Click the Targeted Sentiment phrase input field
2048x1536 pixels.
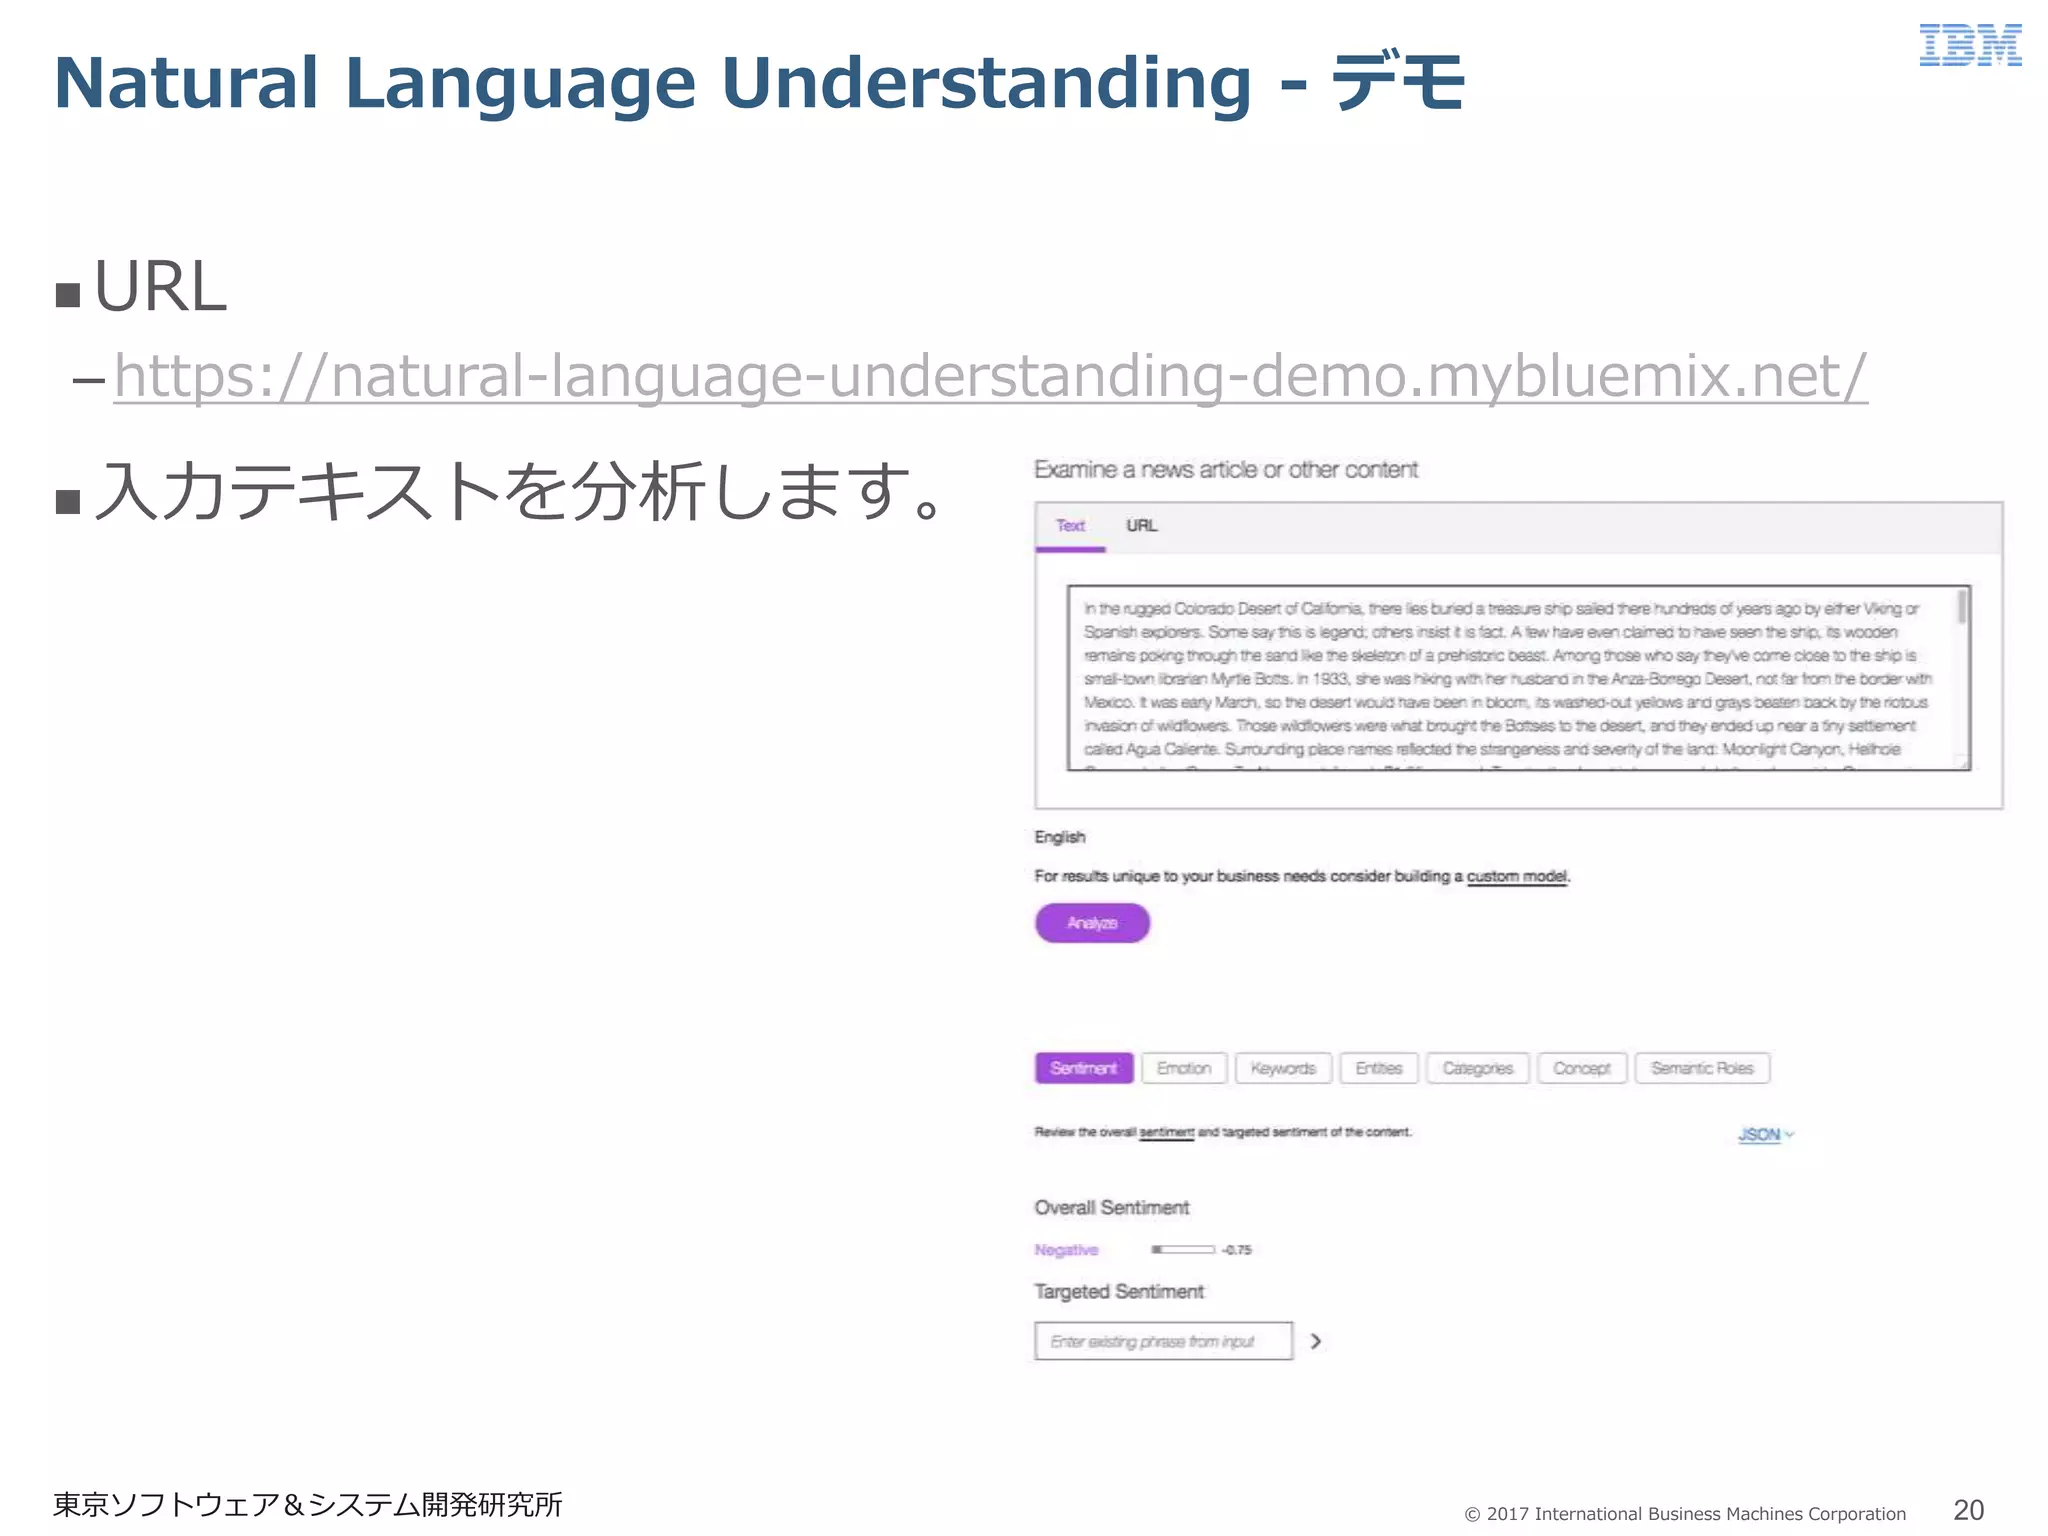click(x=1164, y=1341)
